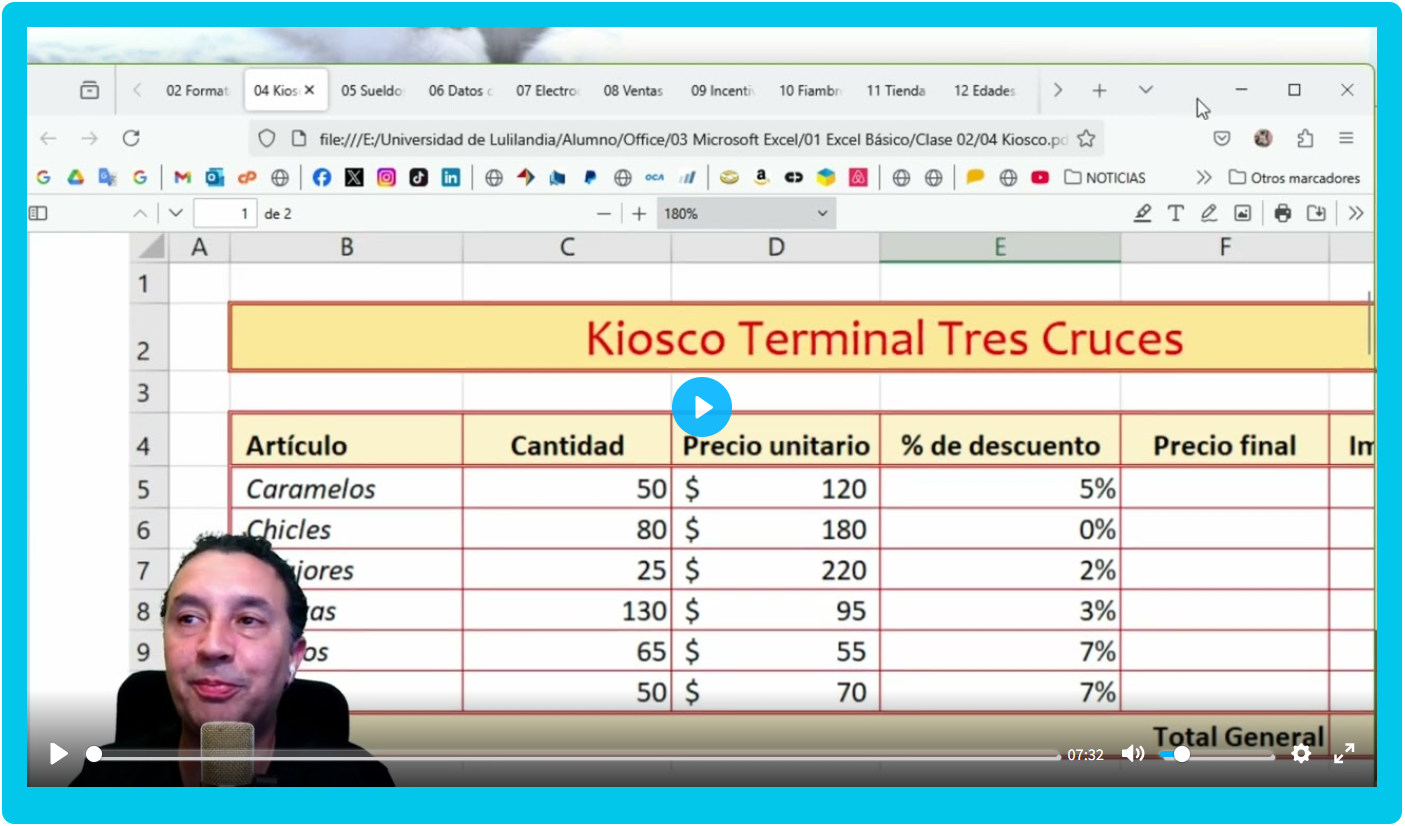Mute the video with the speaker icon
This screenshot has width=1405, height=826.
(x=1132, y=754)
